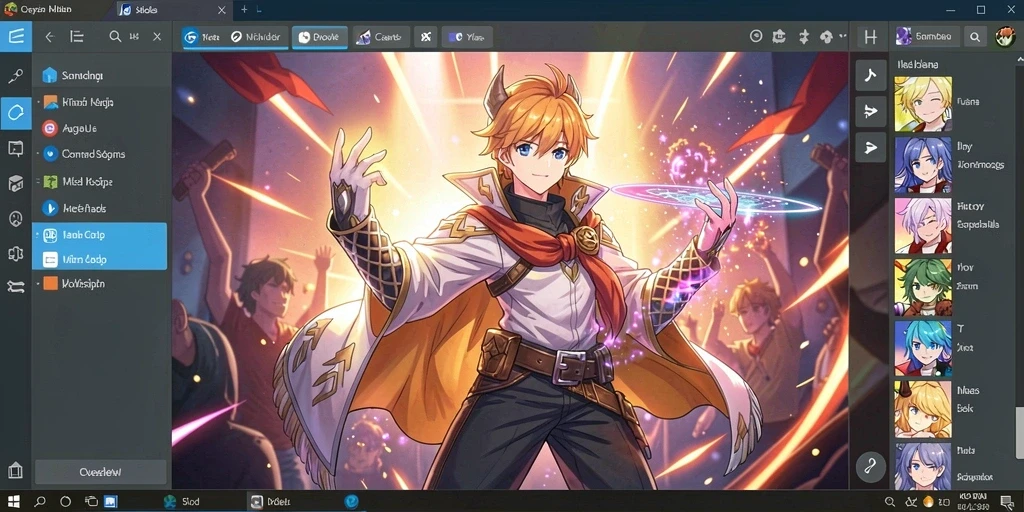Viewport: 1024px width, 512px height.
Task: Open the Drdelt app on the taskbar
Action: coord(270,502)
